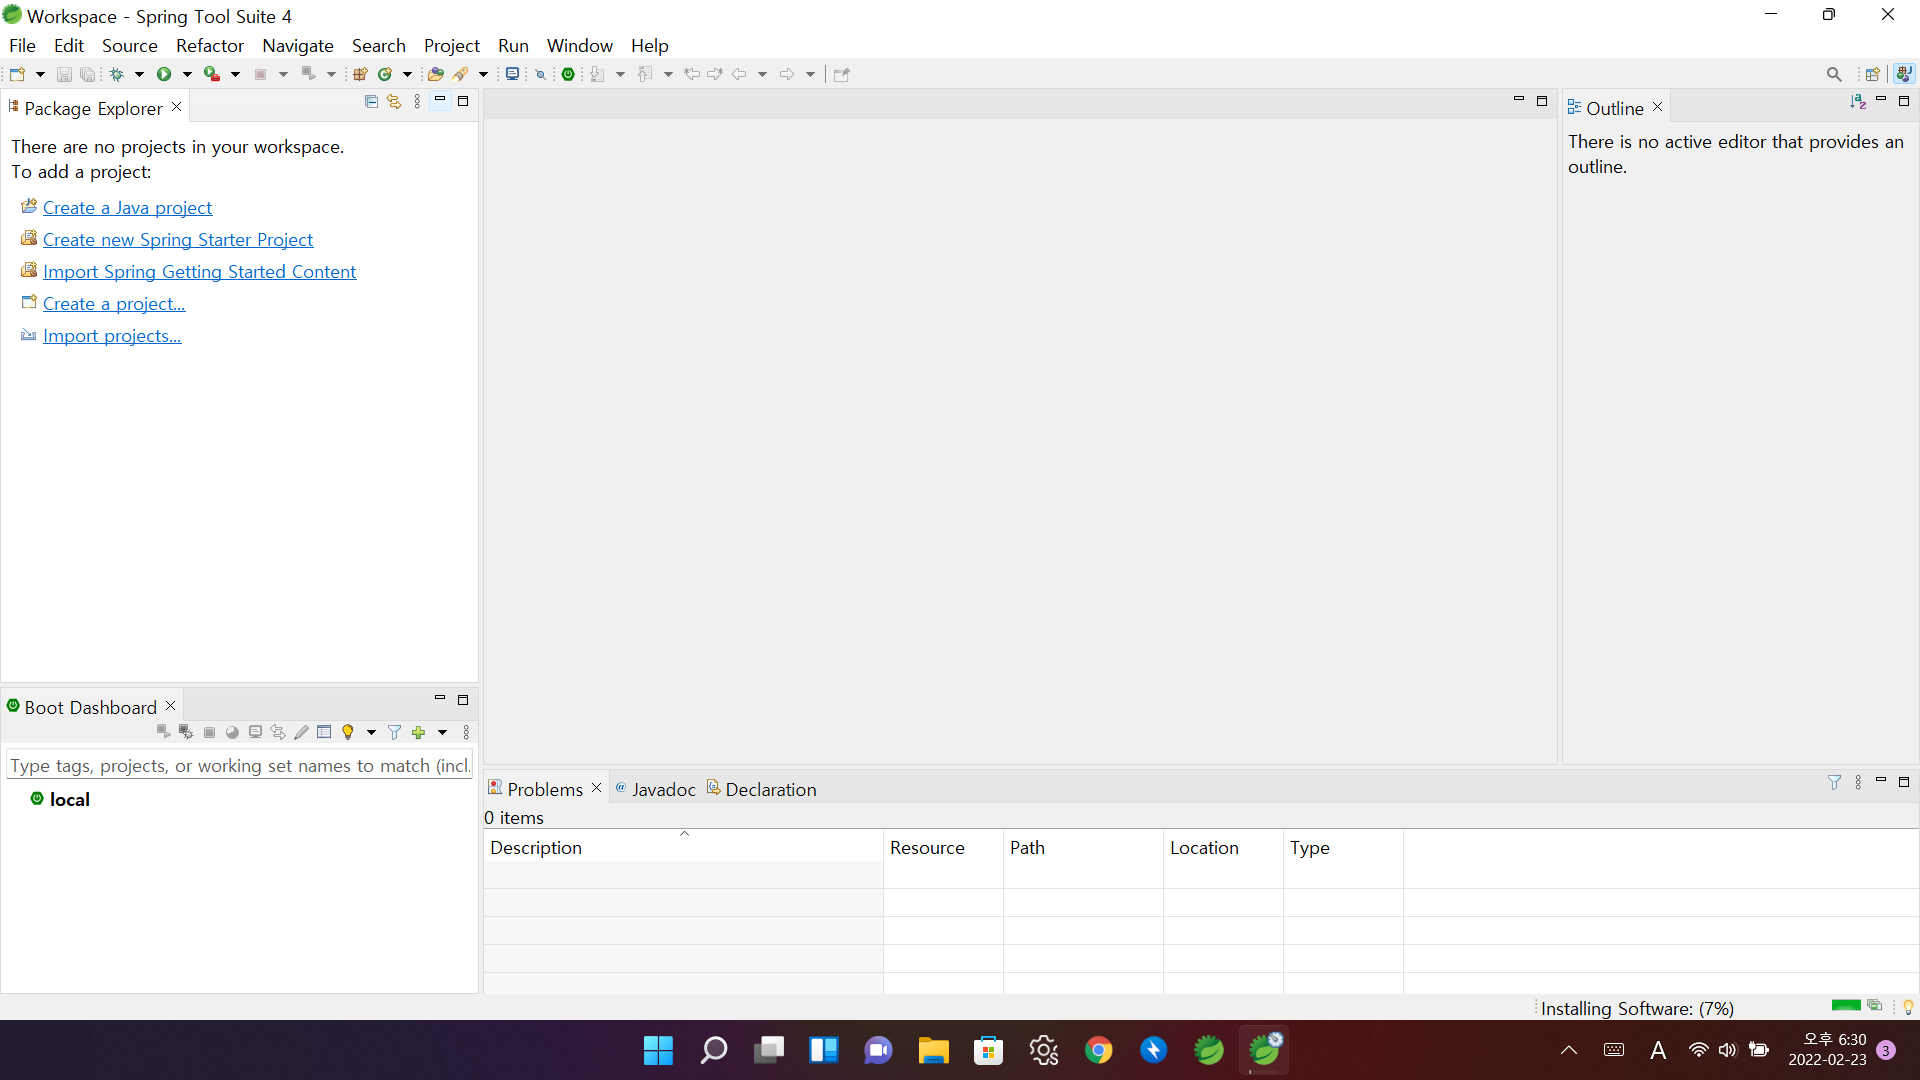Image resolution: width=1920 pixels, height=1080 pixels.
Task: Click the Open Type icon
Action: (435, 74)
